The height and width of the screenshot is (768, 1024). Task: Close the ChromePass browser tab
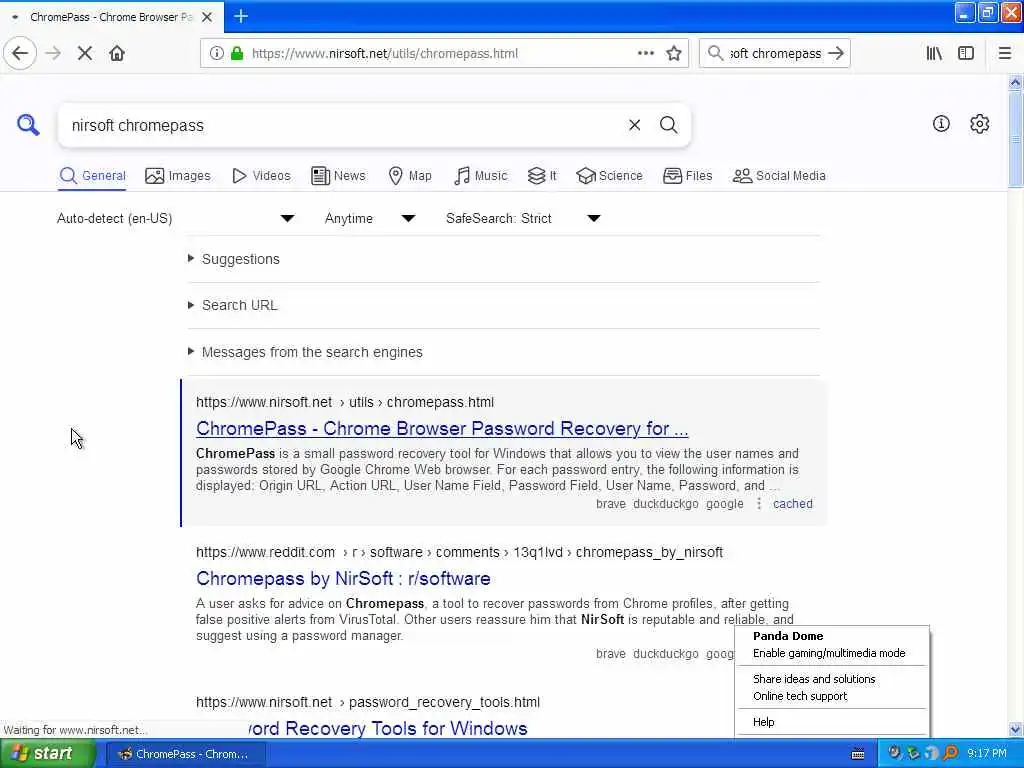[207, 17]
